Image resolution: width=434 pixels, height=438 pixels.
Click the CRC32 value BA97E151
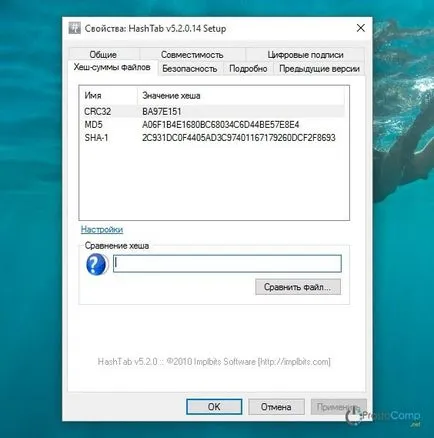(x=162, y=111)
